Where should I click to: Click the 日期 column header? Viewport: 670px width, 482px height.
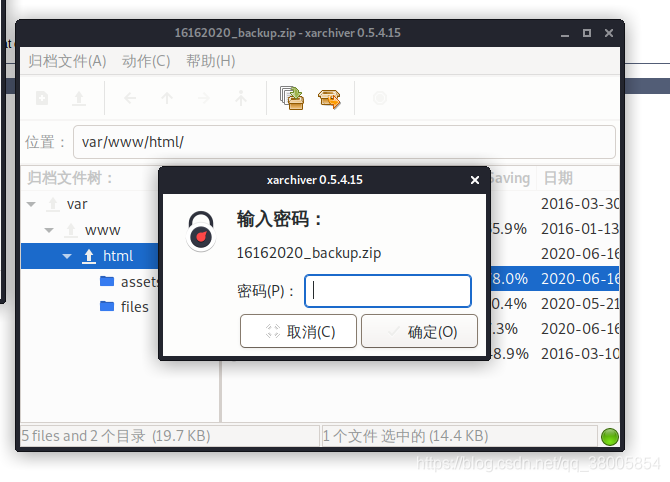[558, 178]
